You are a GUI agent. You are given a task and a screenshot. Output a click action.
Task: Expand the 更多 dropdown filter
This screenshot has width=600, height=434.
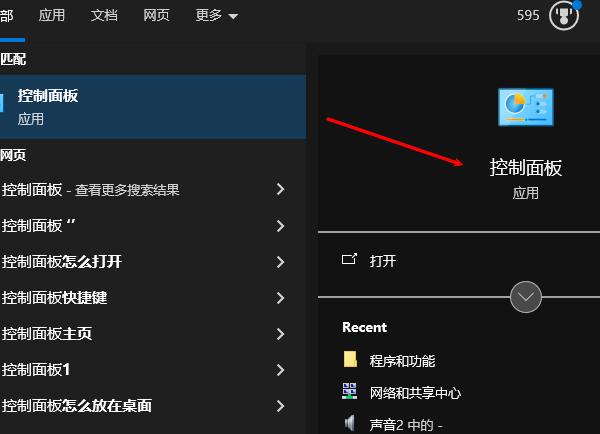point(217,15)
